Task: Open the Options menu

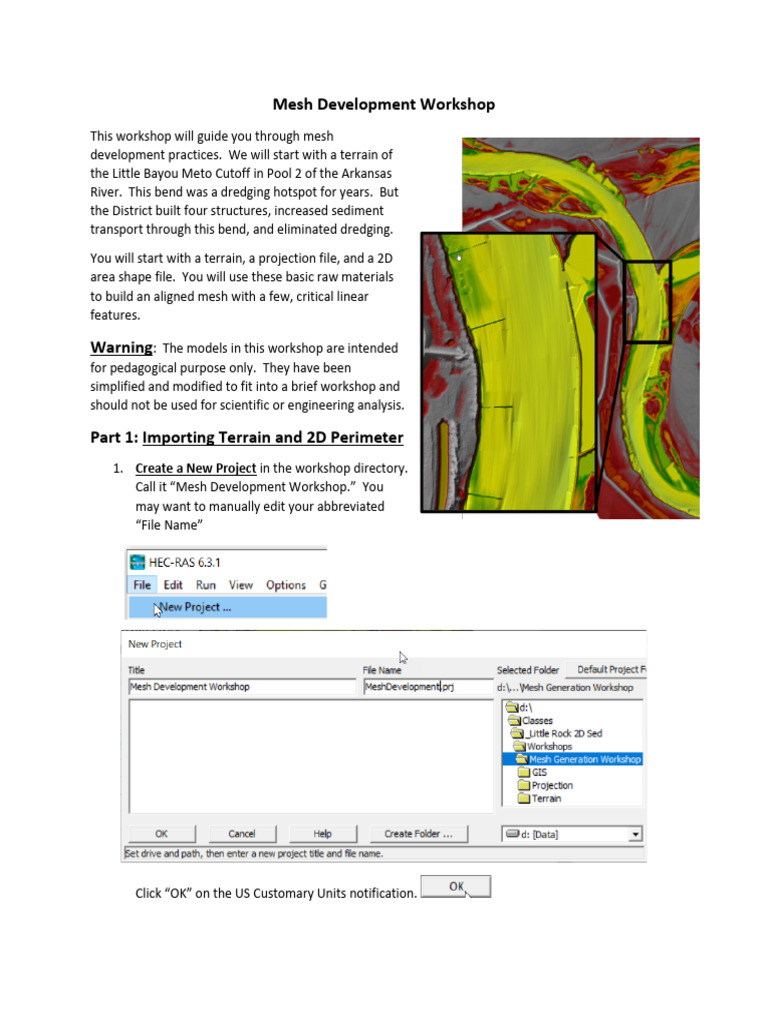Action: pos(285,585)
